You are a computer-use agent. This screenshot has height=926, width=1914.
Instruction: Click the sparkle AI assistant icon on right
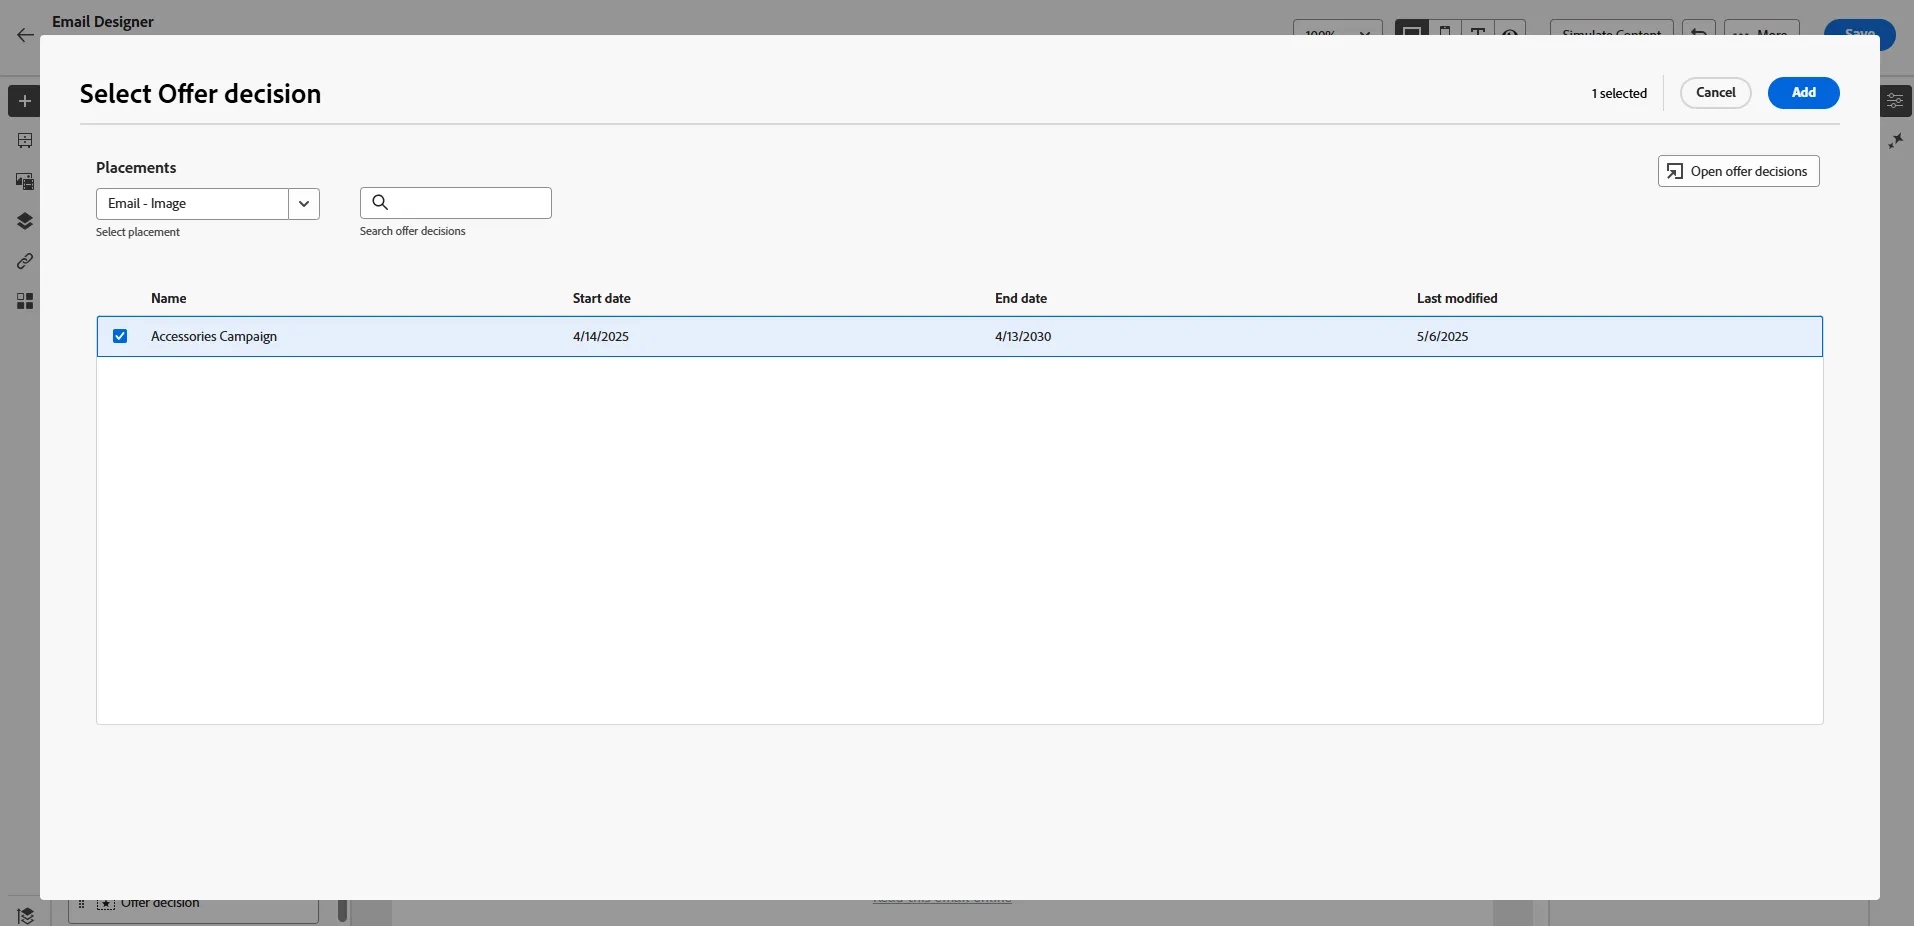tap(1895, 141)
